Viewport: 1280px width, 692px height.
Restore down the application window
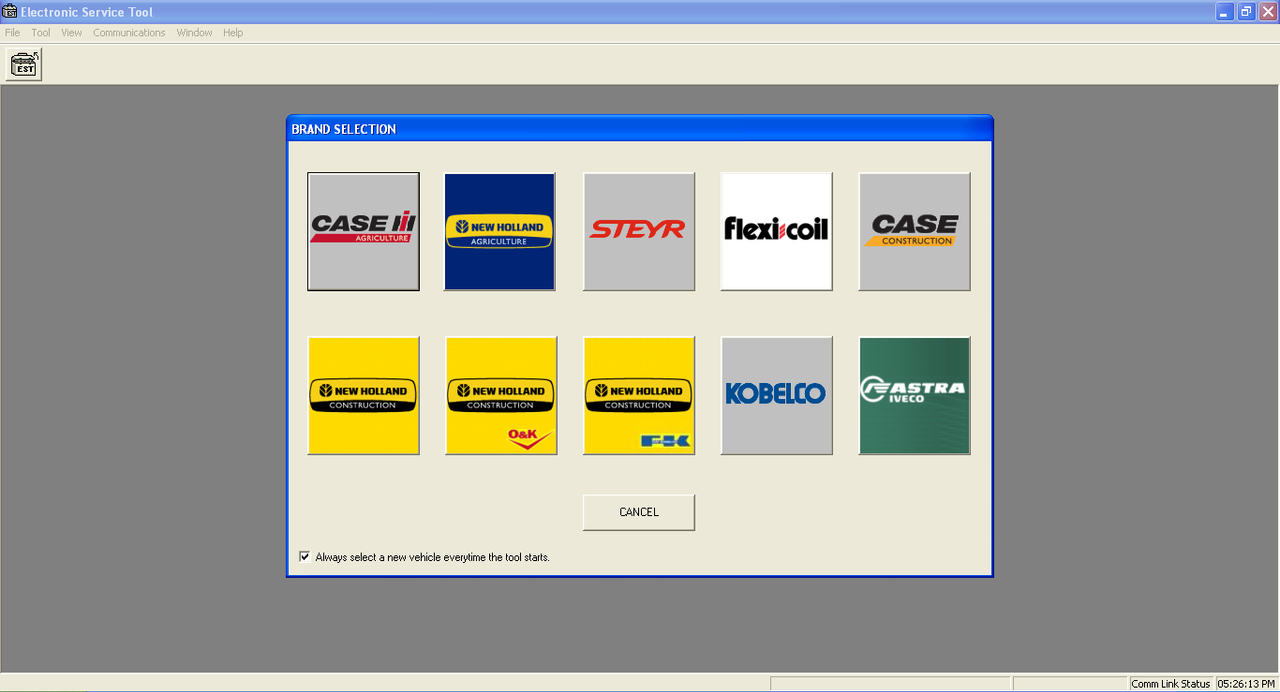click(1246, 12)
